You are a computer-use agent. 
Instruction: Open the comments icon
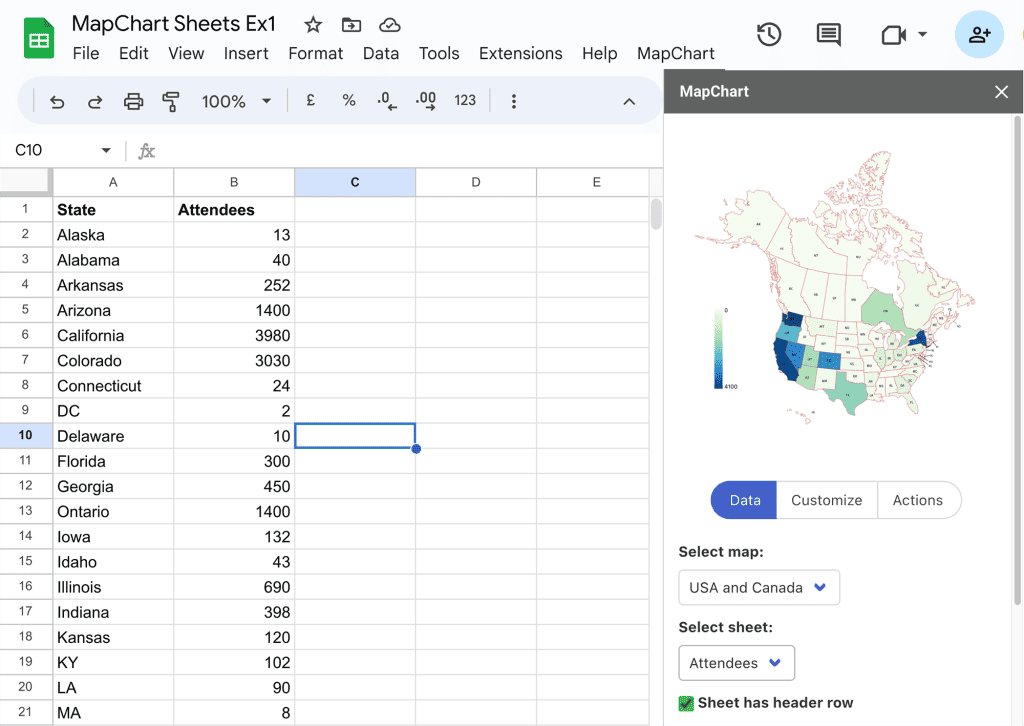[828, 34]
